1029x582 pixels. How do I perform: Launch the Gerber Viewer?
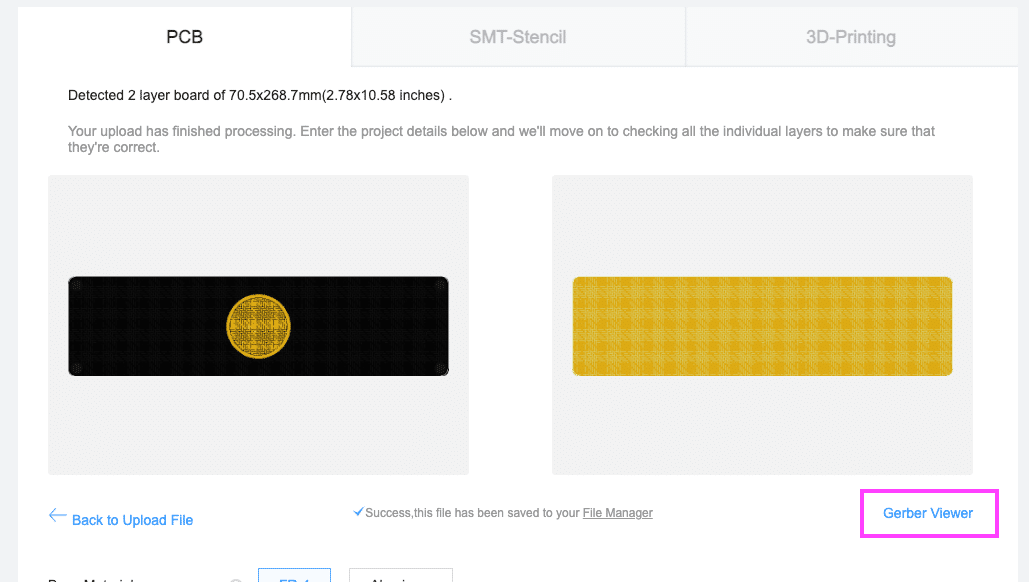(928, 513)
